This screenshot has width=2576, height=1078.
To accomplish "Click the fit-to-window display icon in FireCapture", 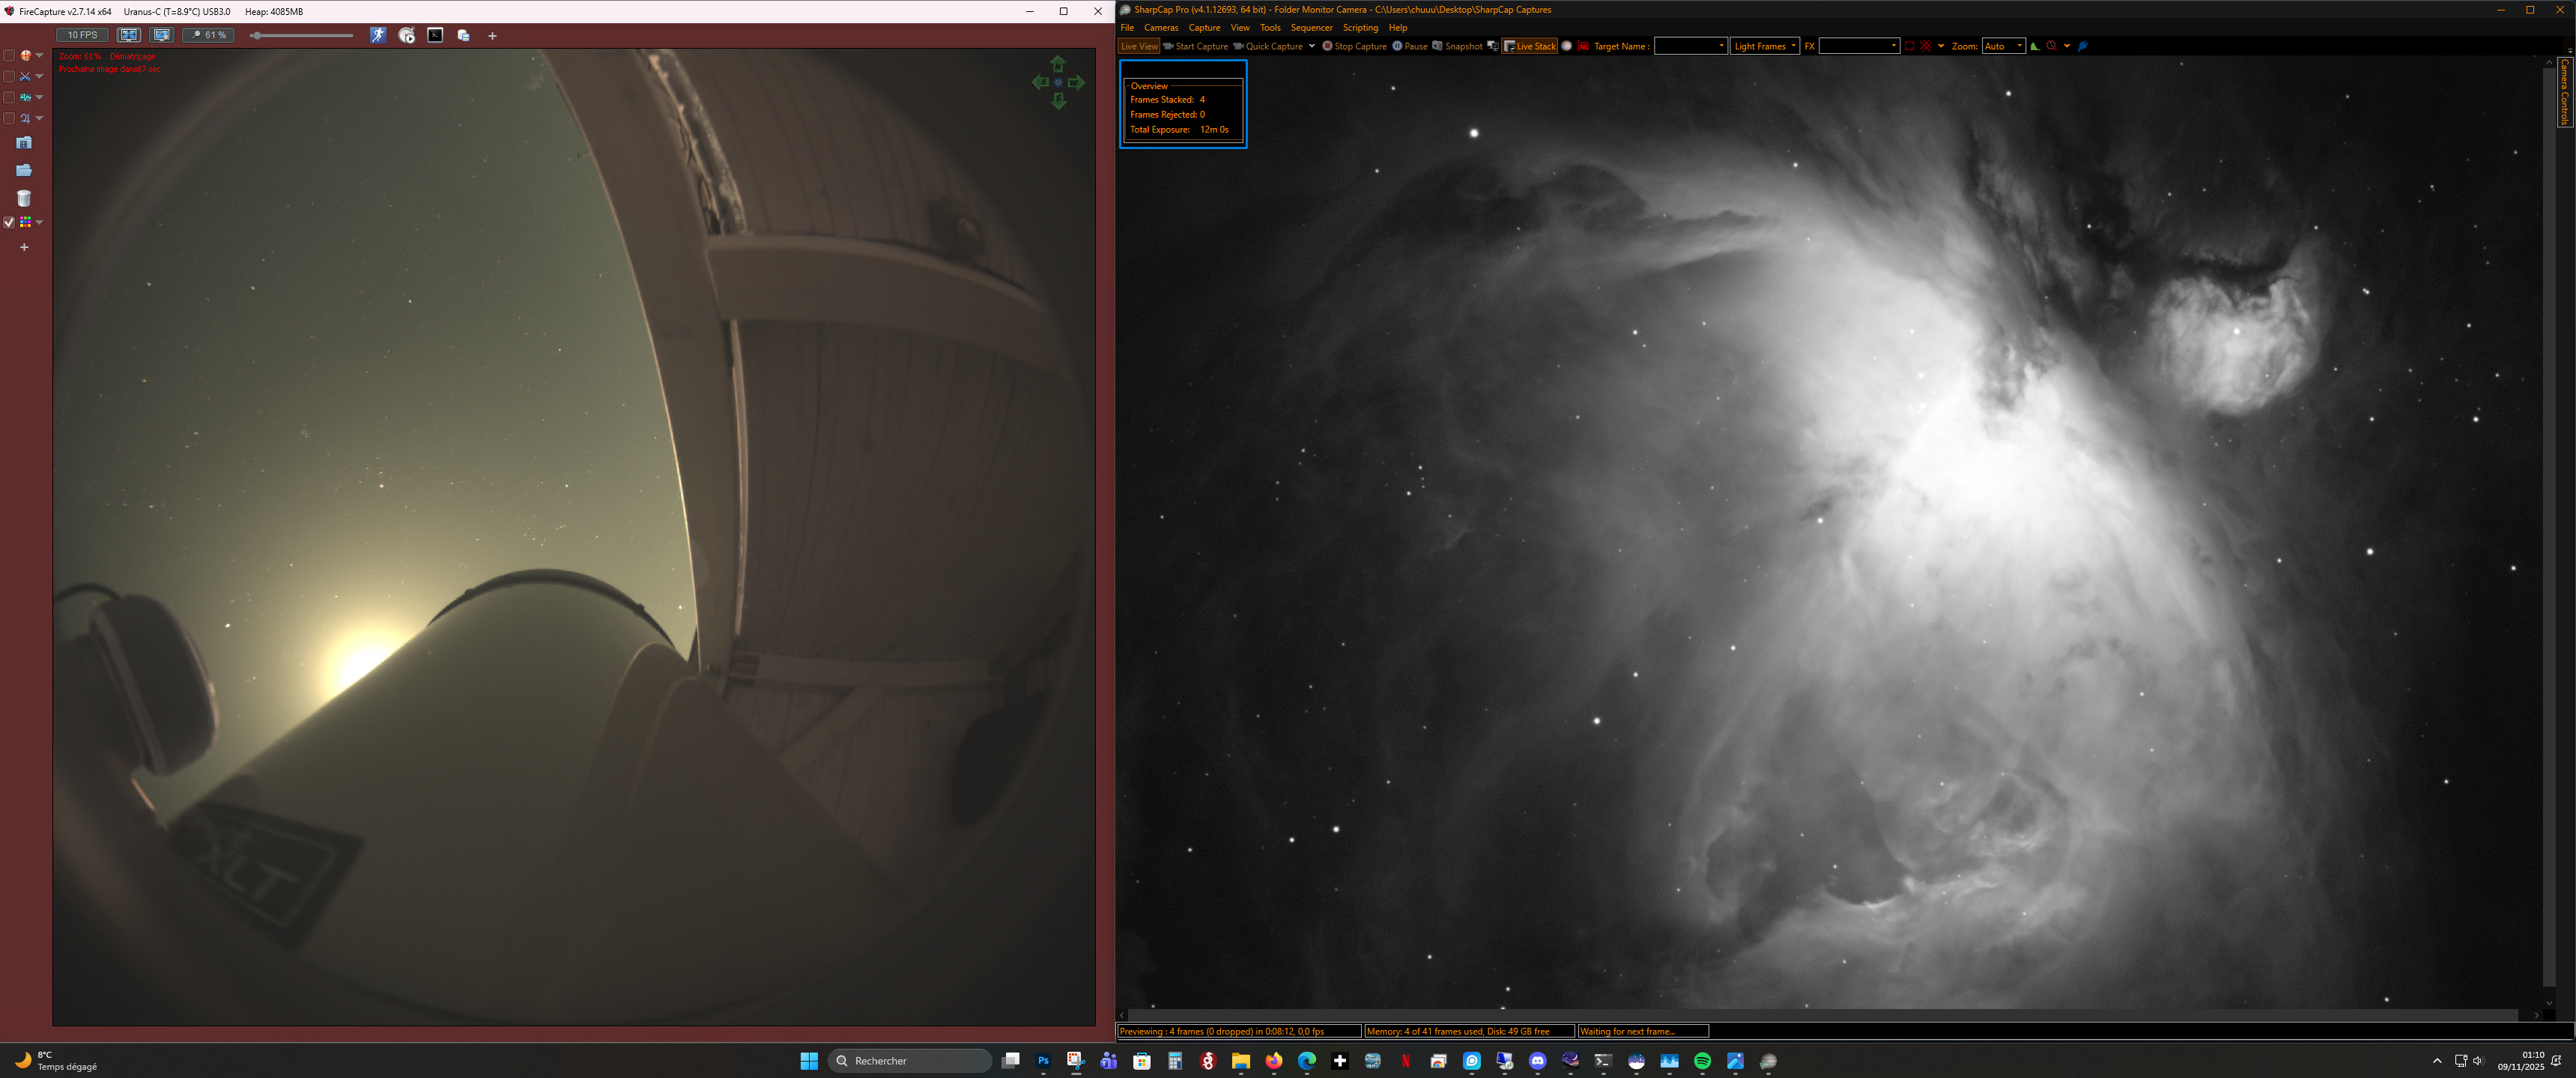I will (x=129, y=35).
